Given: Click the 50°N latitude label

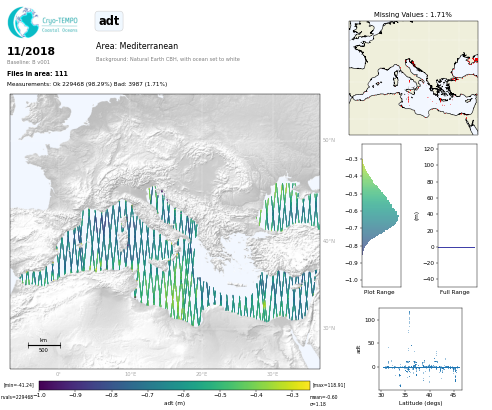Looking at the screenshot, I should [329, 140].
